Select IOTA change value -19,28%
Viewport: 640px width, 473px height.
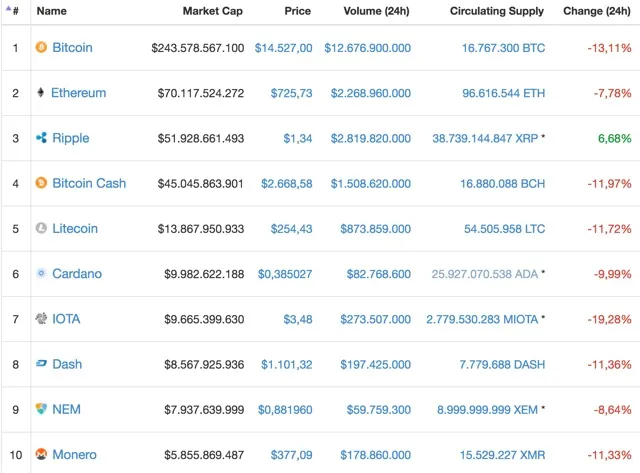(x=609, y=320)
